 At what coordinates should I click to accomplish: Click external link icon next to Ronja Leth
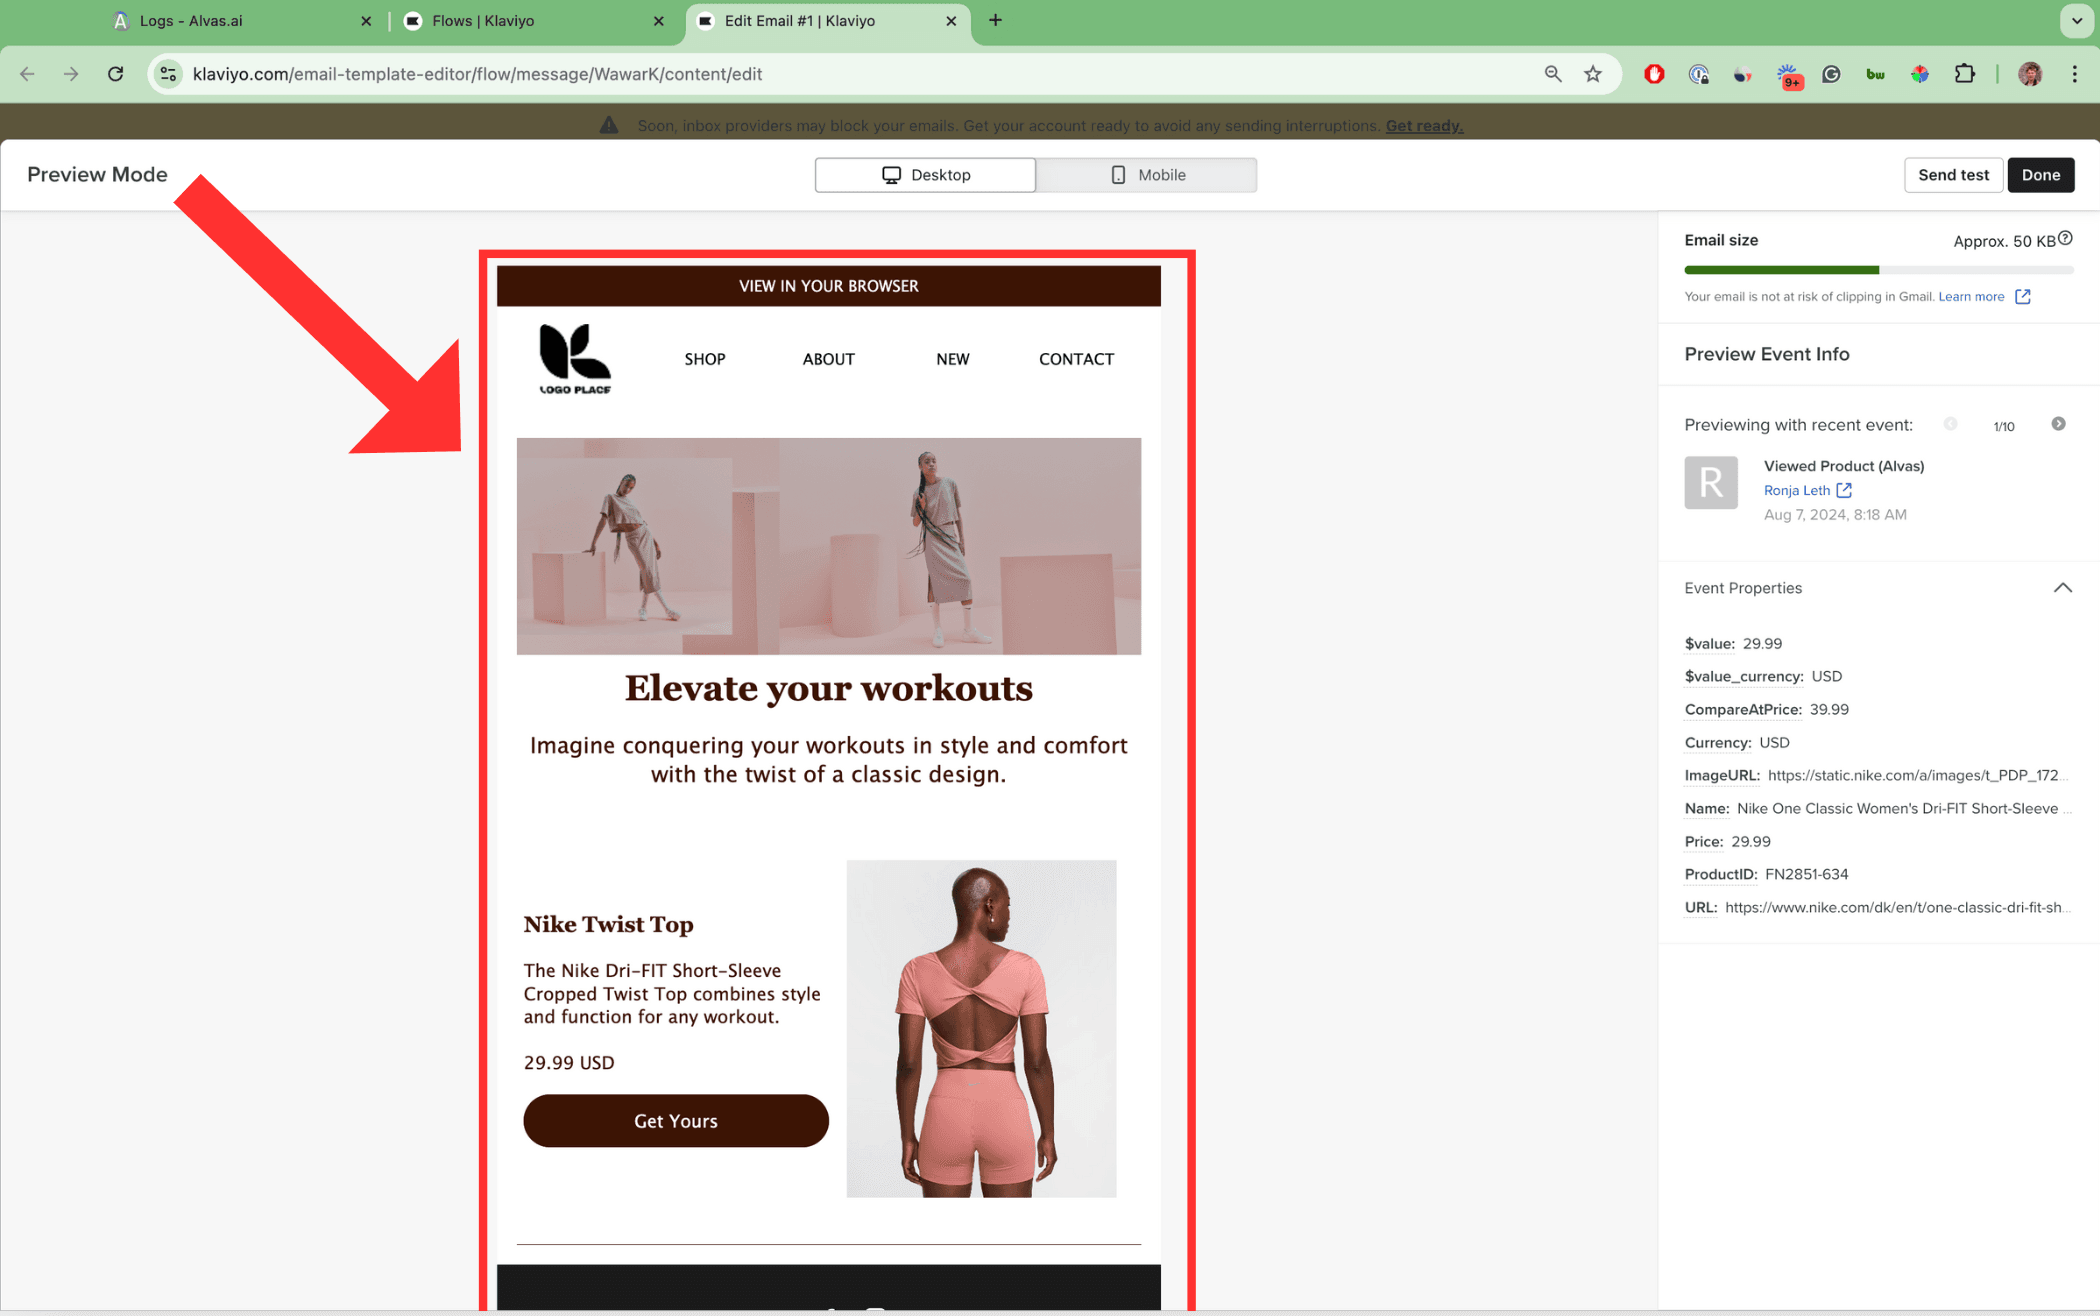1844,490
